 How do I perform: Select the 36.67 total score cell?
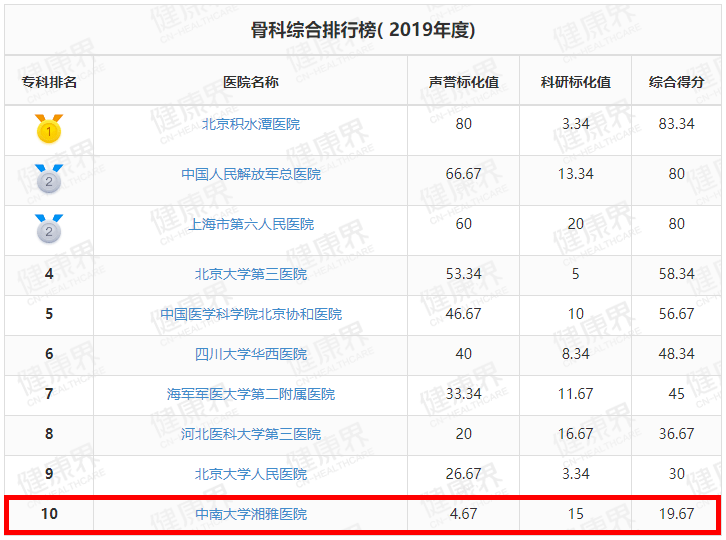(676, 433)
